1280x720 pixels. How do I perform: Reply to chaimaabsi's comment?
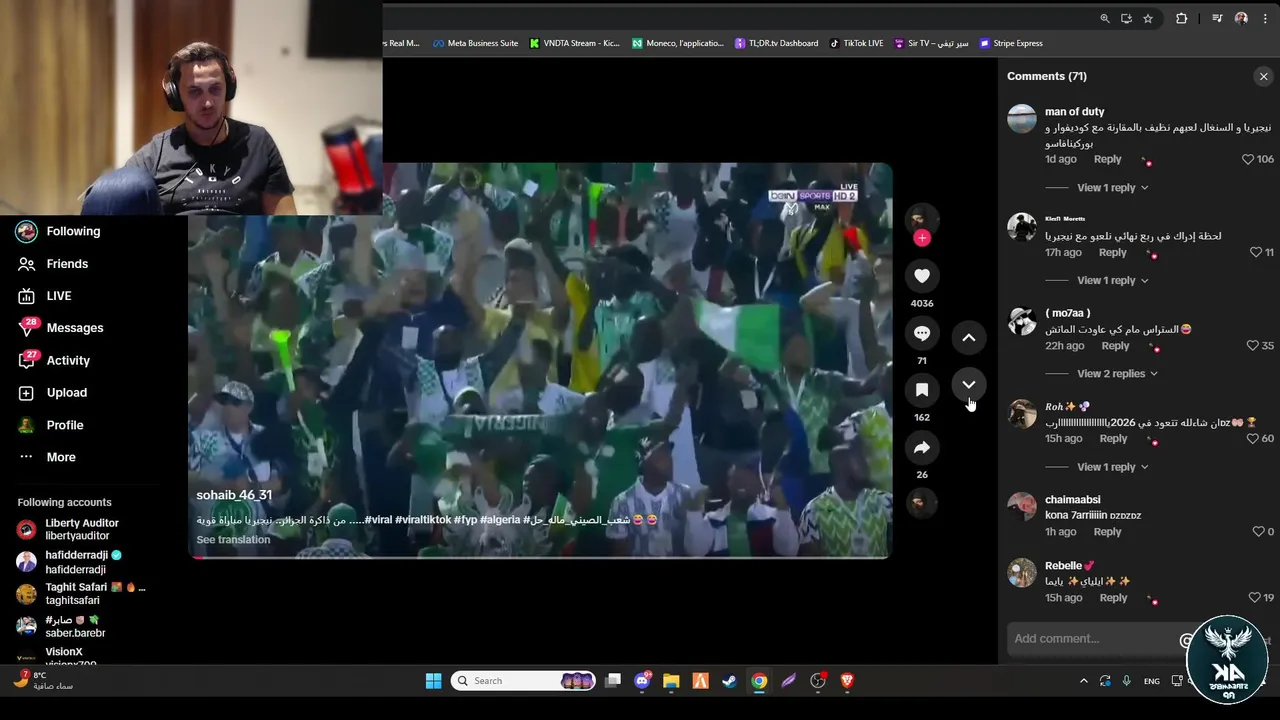coord(1107,532)
